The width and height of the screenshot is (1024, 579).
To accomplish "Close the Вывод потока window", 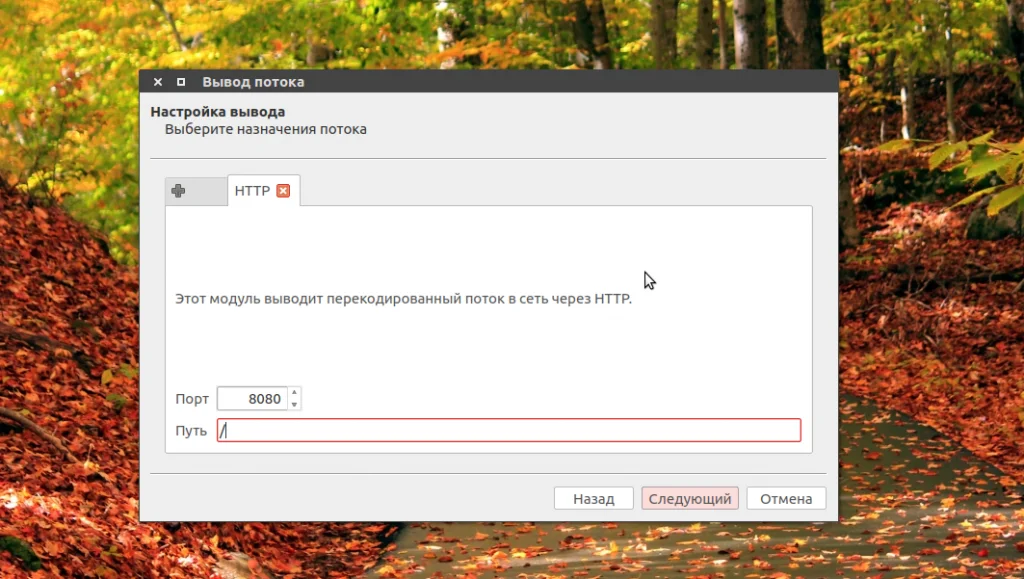I will coord(158,82).
